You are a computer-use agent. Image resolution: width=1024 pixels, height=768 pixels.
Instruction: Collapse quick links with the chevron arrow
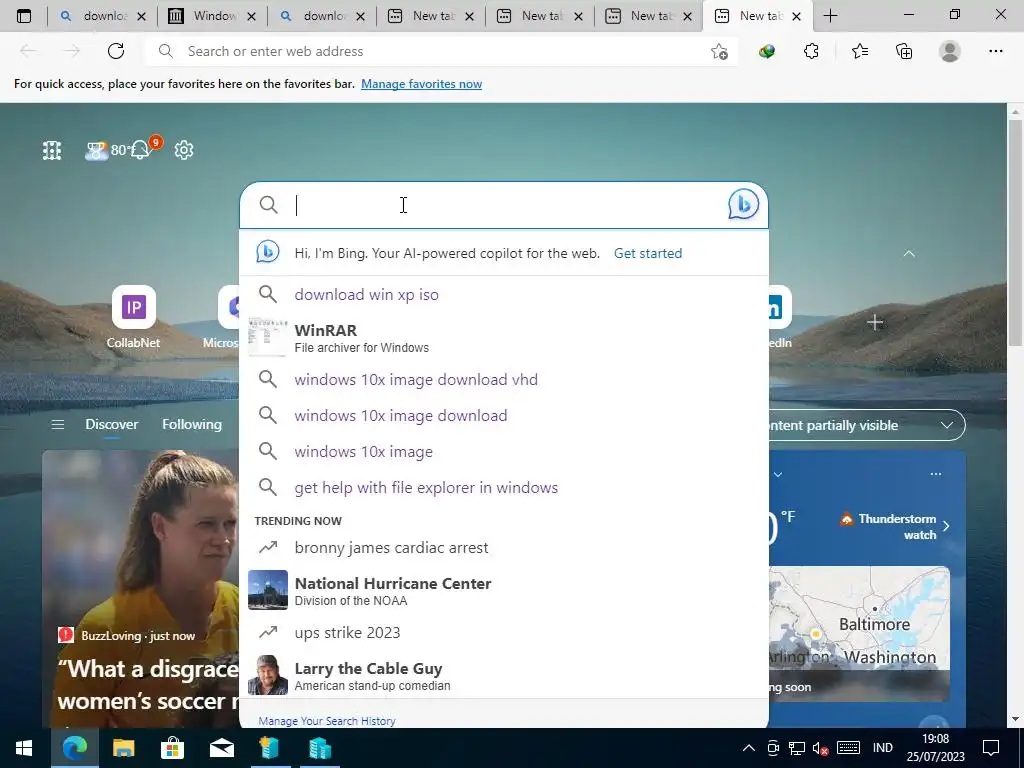(x=909, y=253)
